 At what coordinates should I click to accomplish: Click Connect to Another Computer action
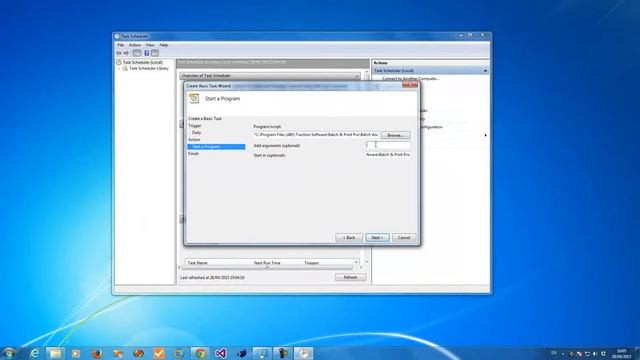coord(411,78)
